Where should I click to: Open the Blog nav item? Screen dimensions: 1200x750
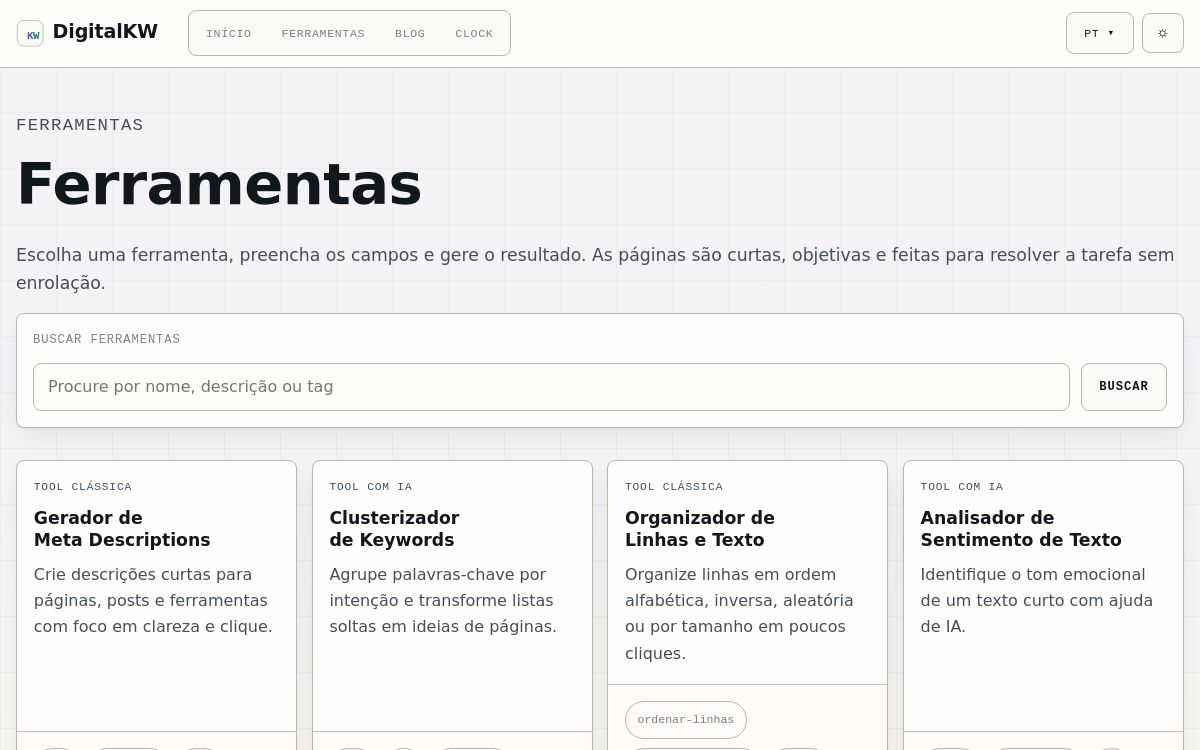(x=410, y=33)
